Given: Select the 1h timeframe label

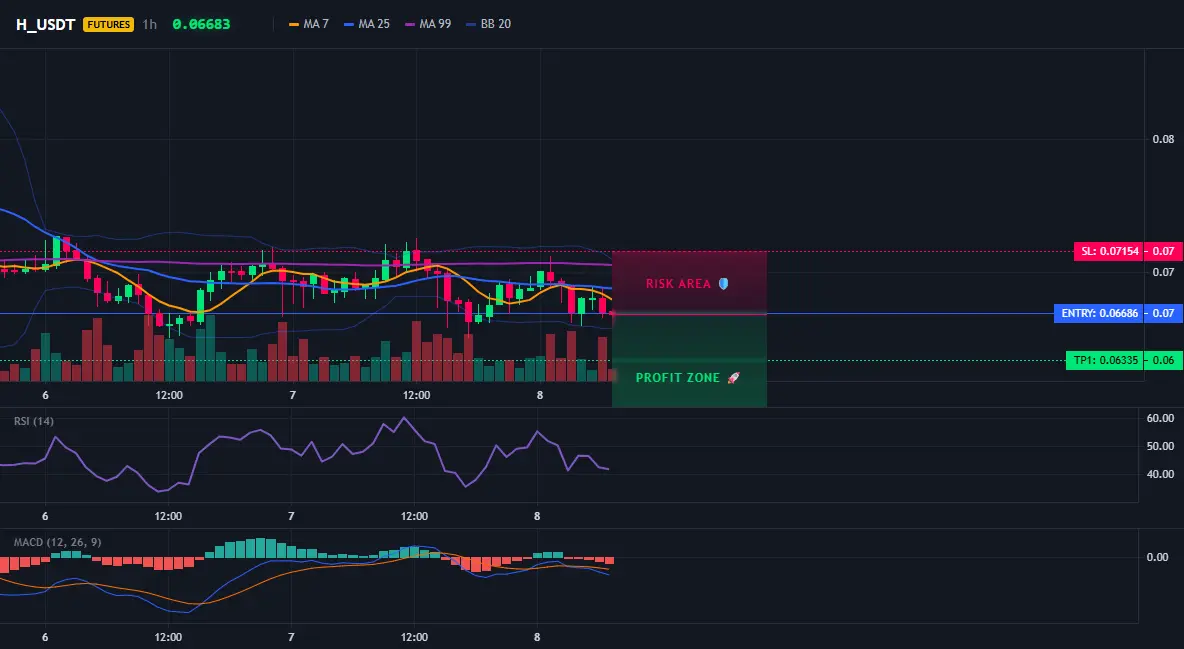Looking at the screenshot, I should click(x=150, y=24).
